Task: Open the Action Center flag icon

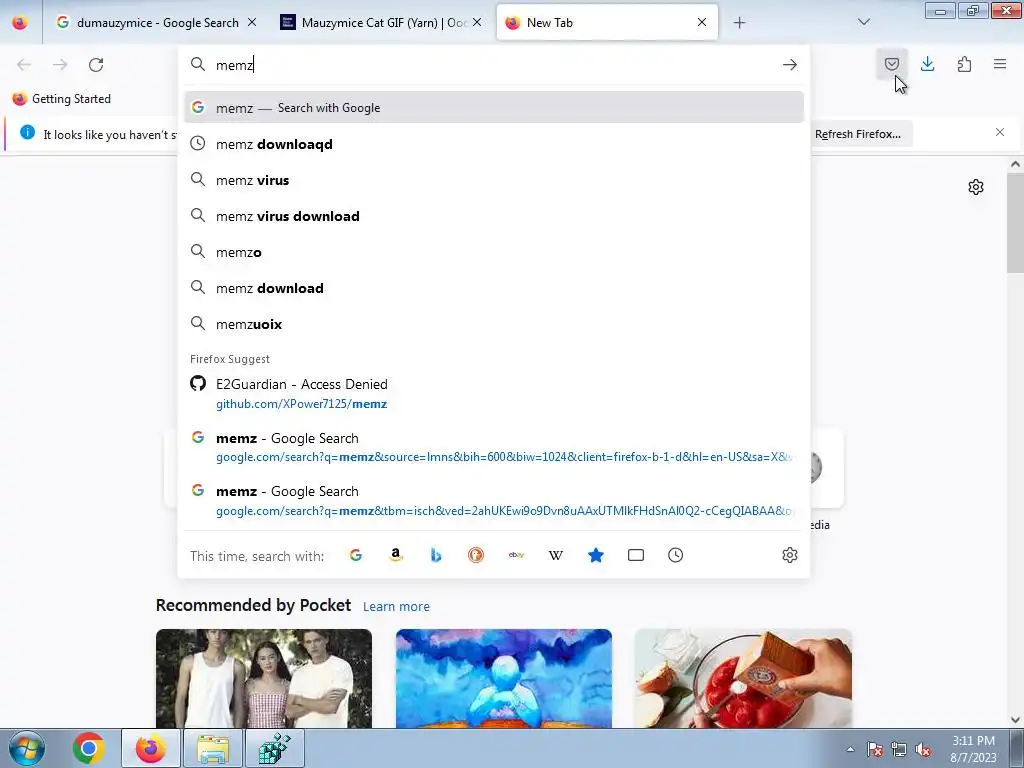Action: pos(875,749)
